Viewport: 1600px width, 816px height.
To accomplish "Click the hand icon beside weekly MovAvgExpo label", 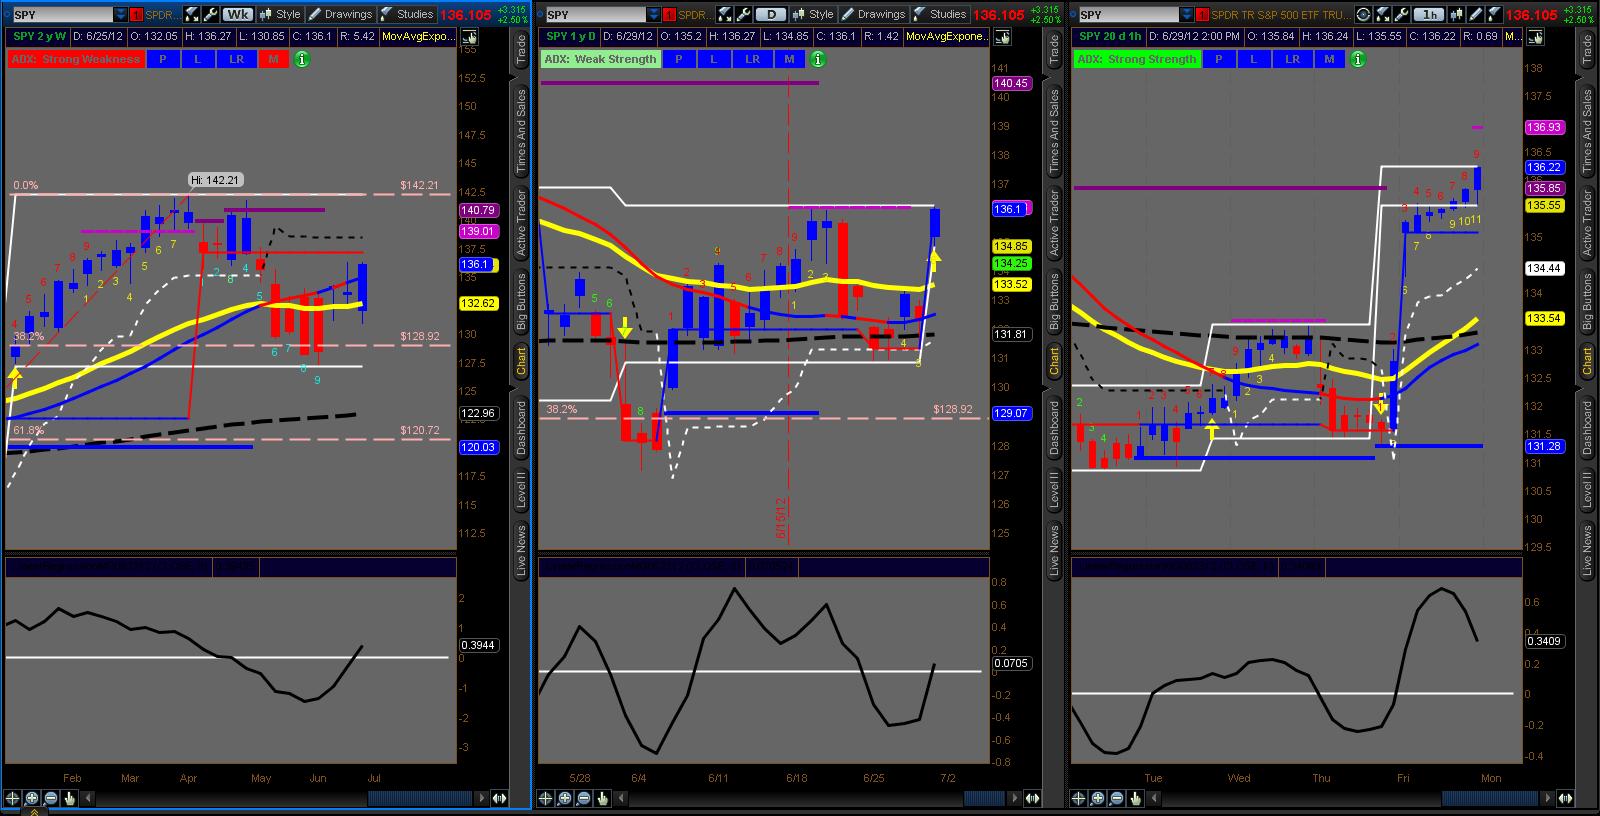I will click(469, 36).
